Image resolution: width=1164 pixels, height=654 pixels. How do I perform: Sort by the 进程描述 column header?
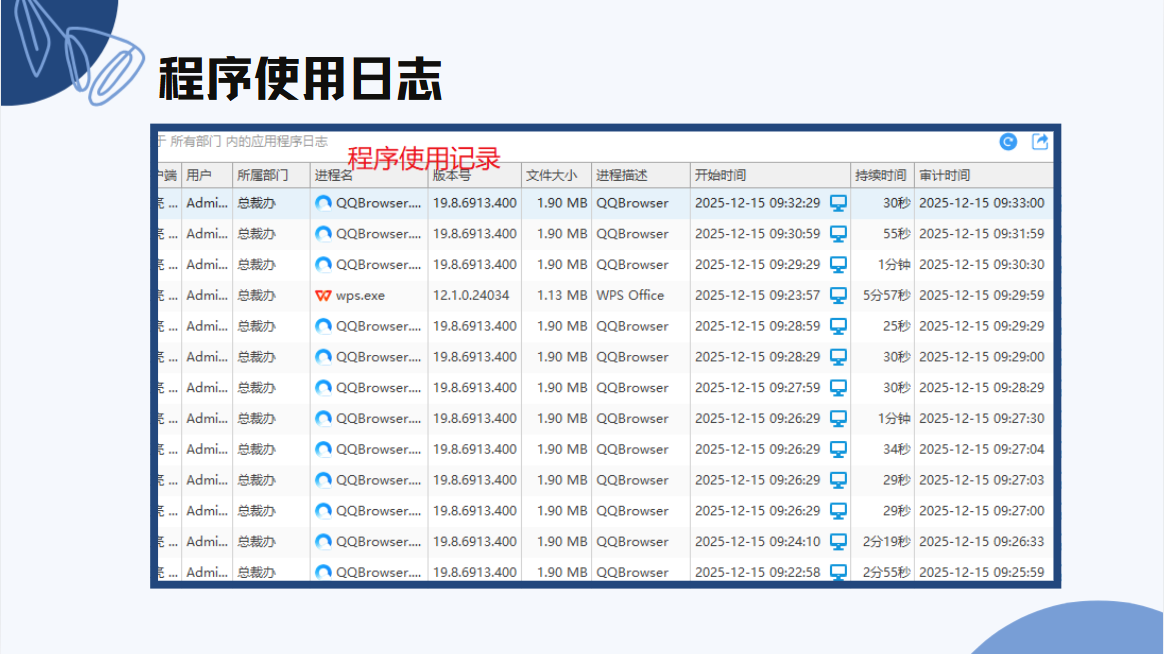point(641,175)
